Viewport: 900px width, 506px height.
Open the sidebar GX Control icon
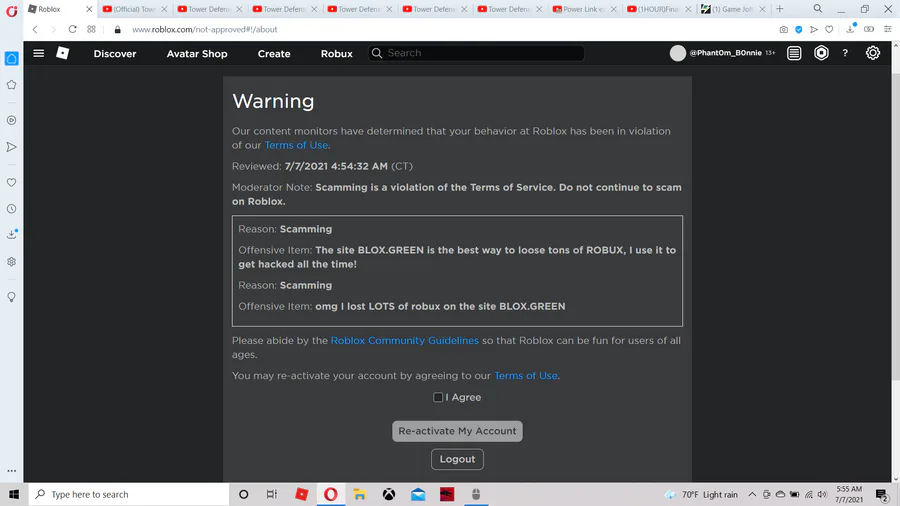11,120
